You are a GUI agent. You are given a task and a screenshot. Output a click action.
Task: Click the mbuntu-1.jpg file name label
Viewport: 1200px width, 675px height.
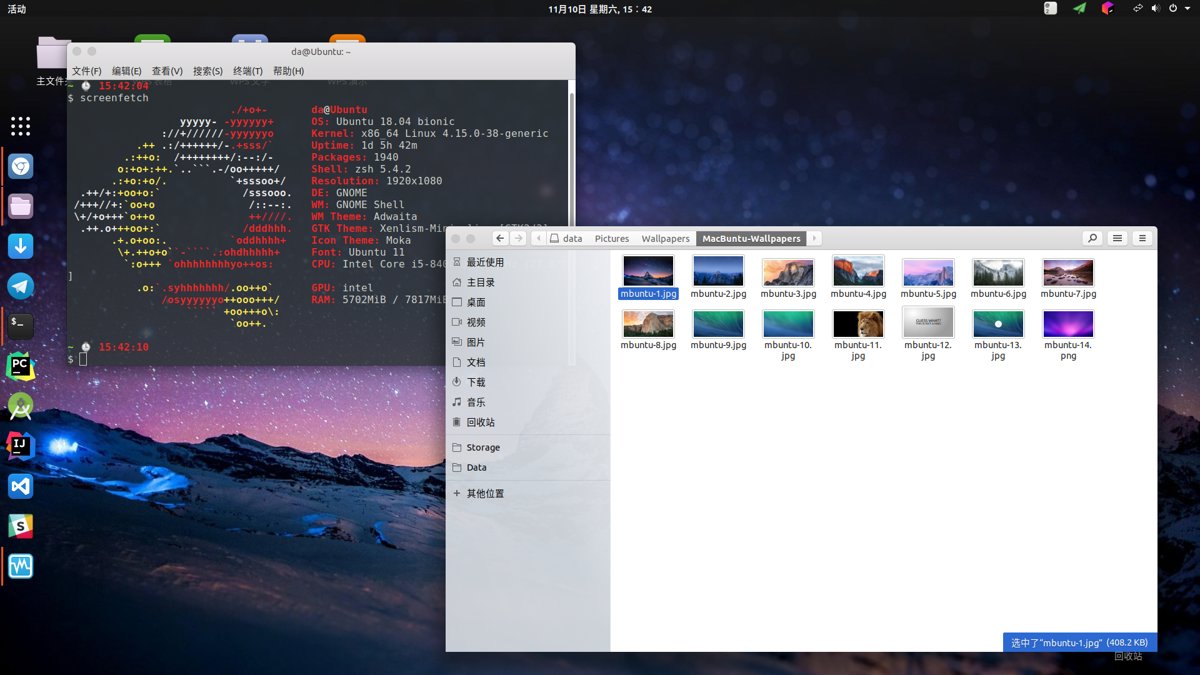648,294
